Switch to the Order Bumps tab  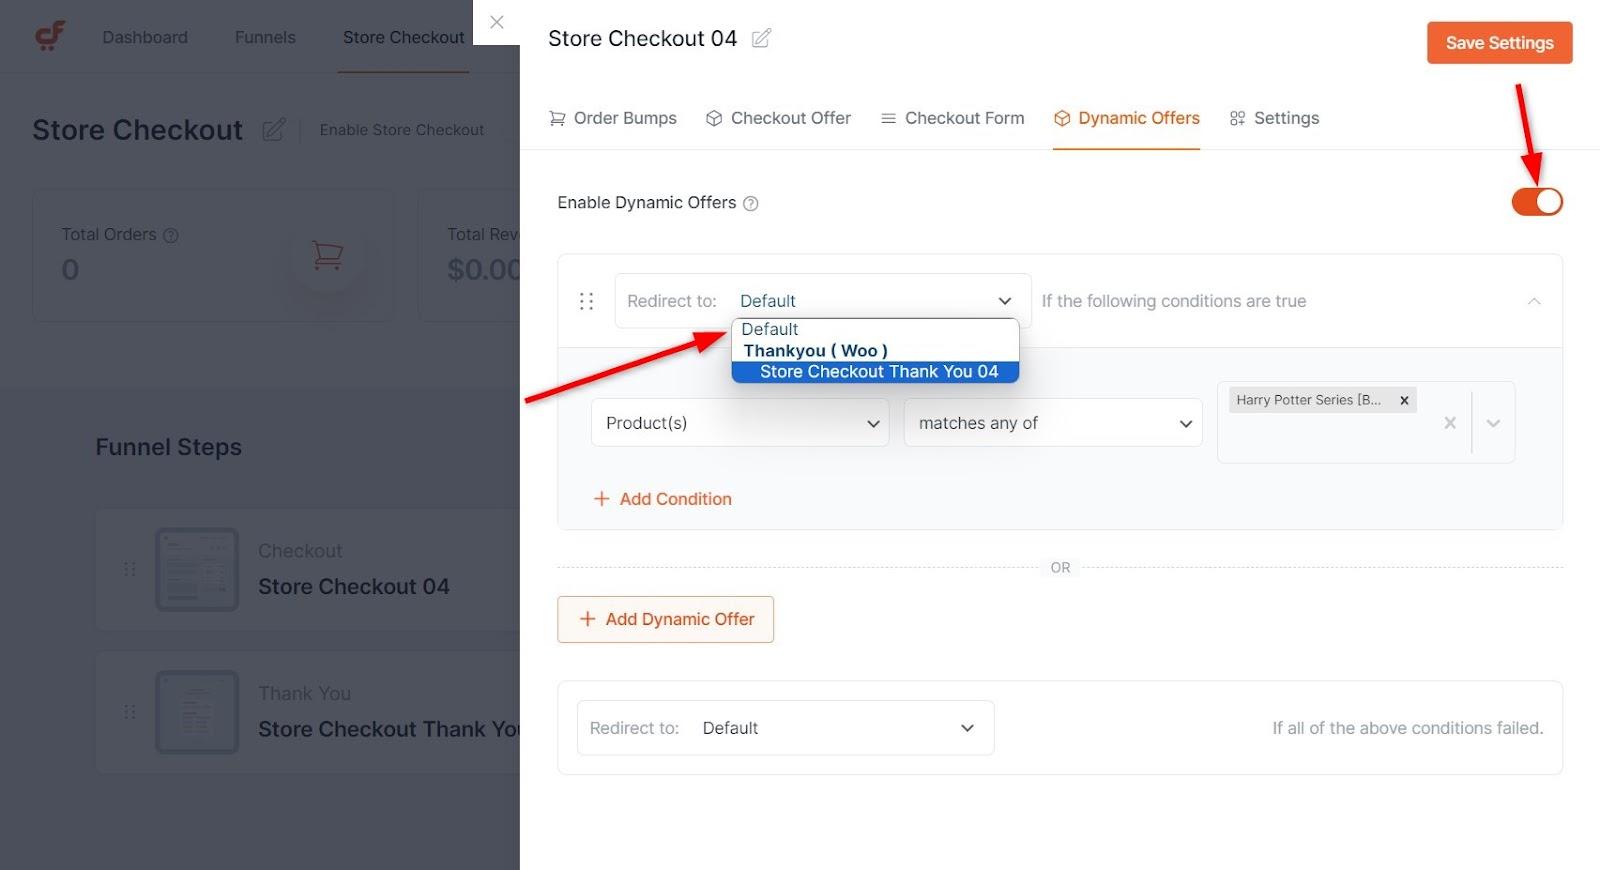(x=613, y=118)
